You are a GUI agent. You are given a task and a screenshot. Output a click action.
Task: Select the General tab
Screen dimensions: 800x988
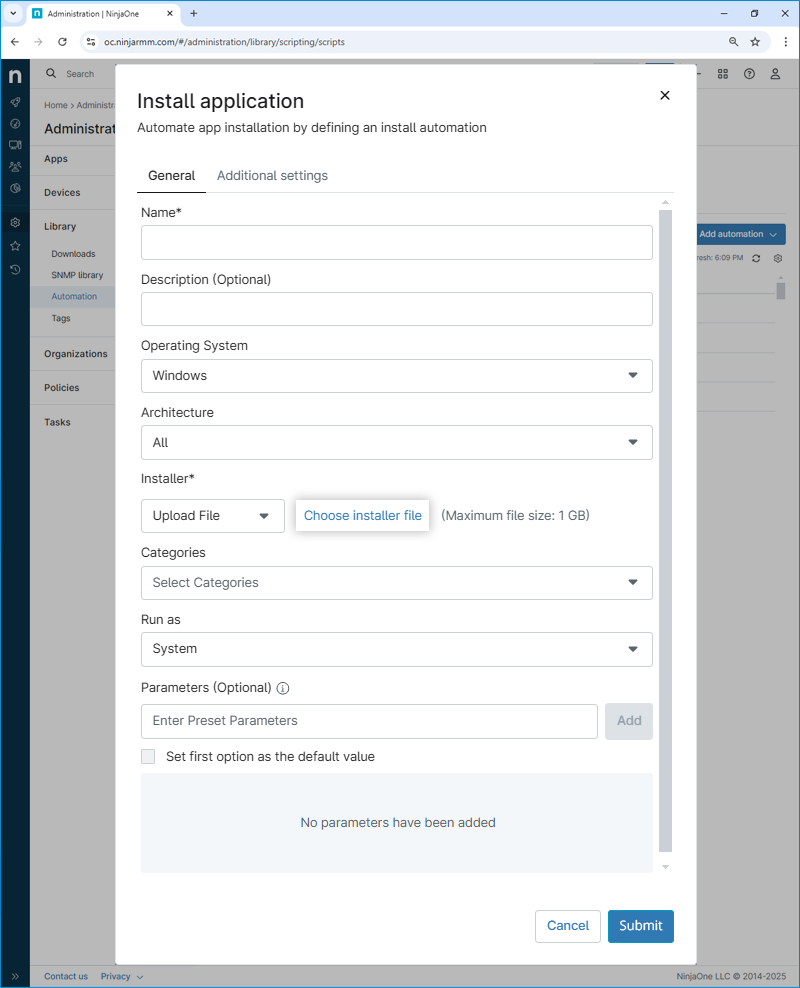(171, 175)
